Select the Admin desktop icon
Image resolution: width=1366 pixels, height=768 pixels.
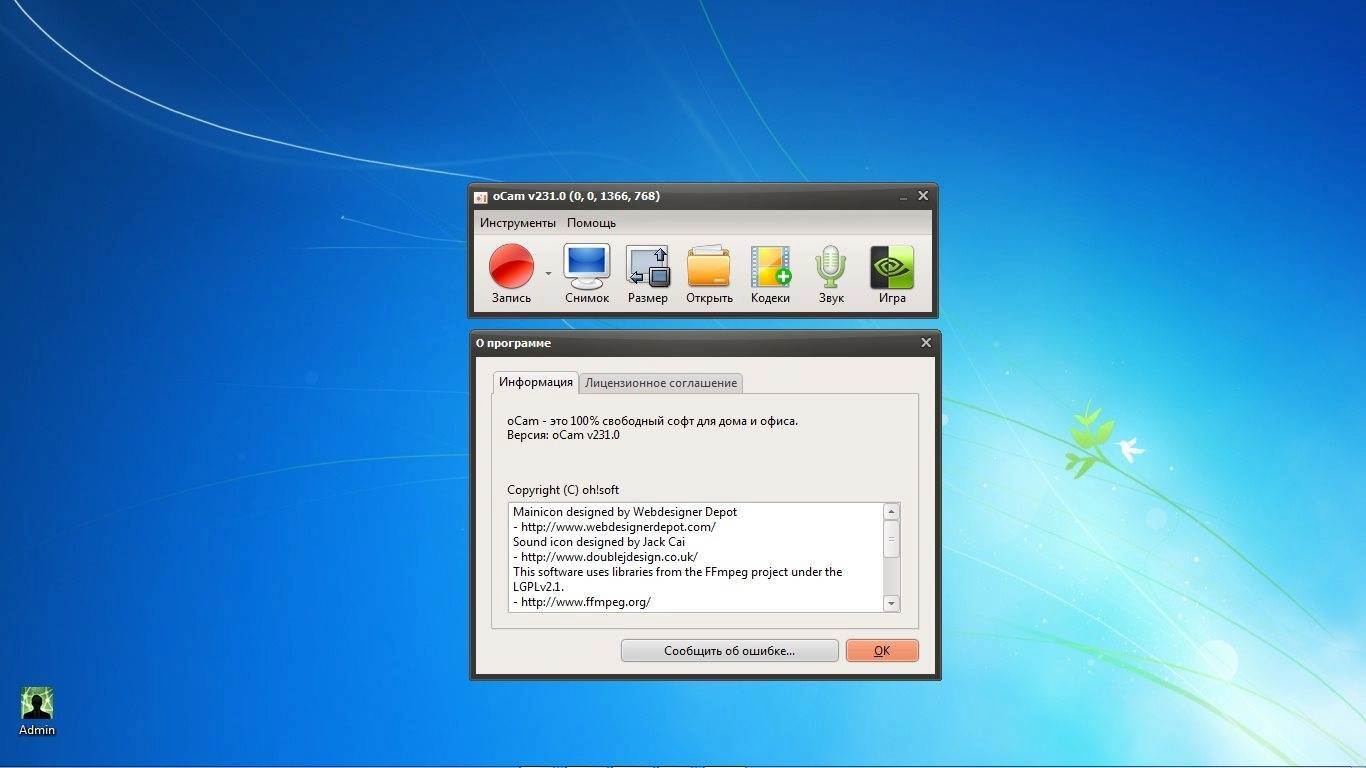click(37, 711)
